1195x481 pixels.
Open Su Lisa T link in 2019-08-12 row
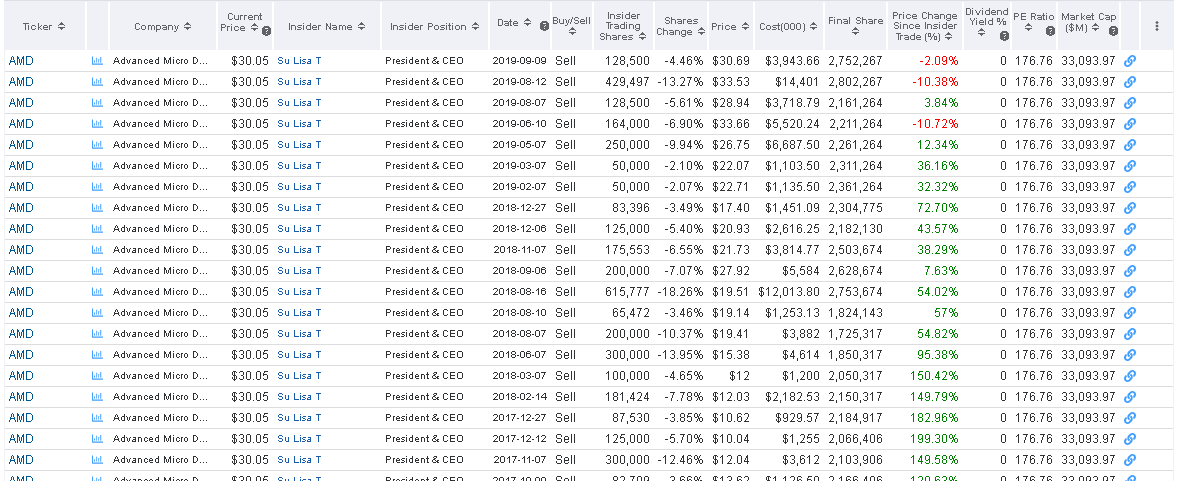click(299, 82)
